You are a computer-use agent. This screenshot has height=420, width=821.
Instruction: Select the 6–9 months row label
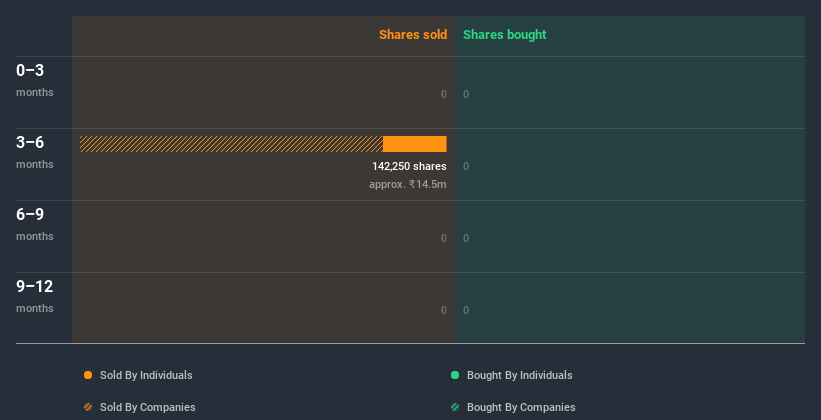pyautogui.click(x=35, y=224)
